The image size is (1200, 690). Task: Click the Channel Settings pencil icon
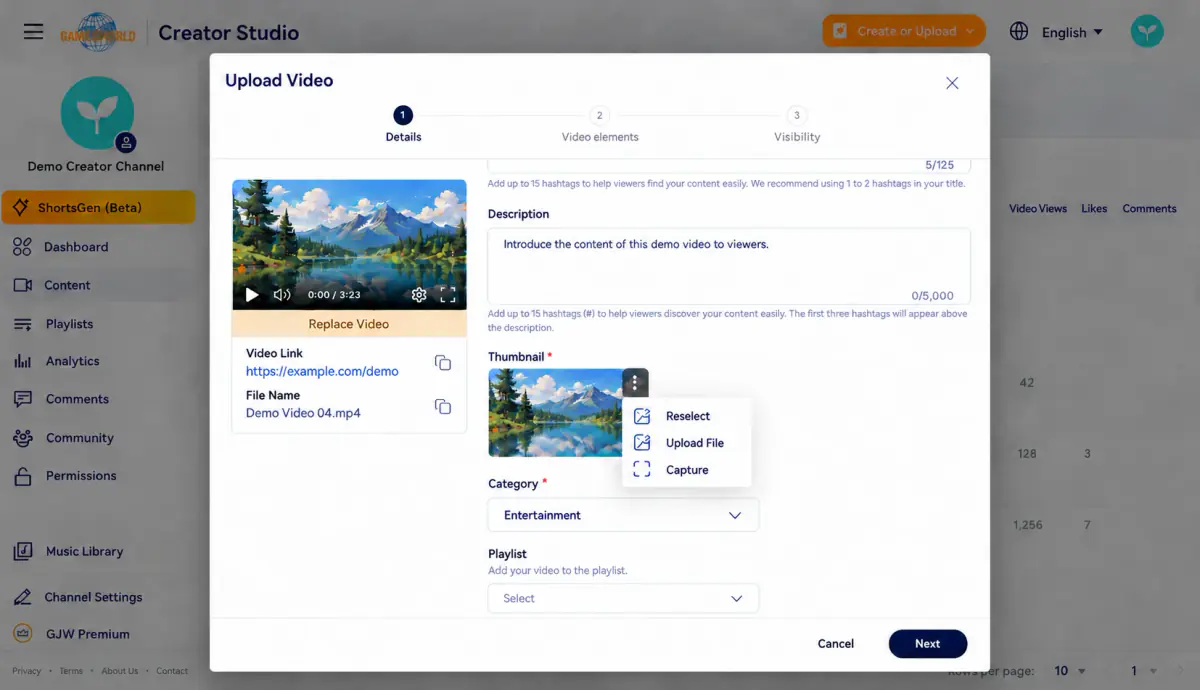(x=23, y=597)
